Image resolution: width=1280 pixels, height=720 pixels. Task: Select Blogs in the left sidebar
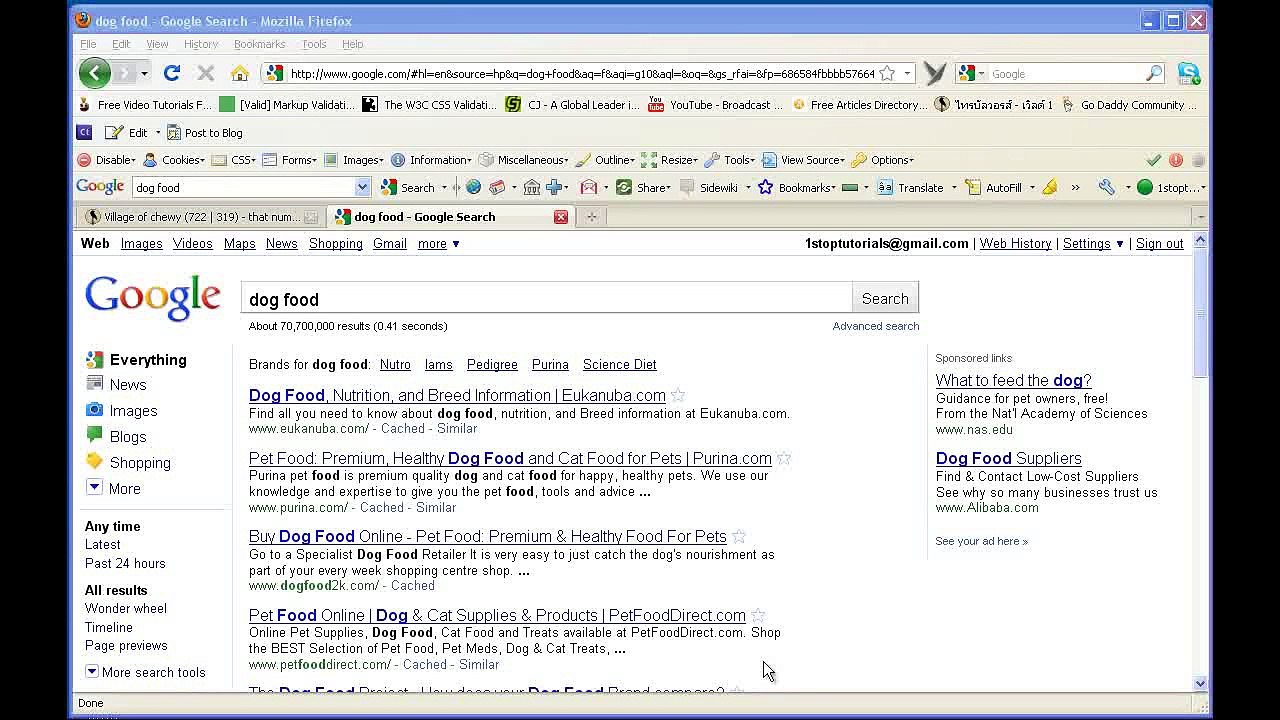128,437
